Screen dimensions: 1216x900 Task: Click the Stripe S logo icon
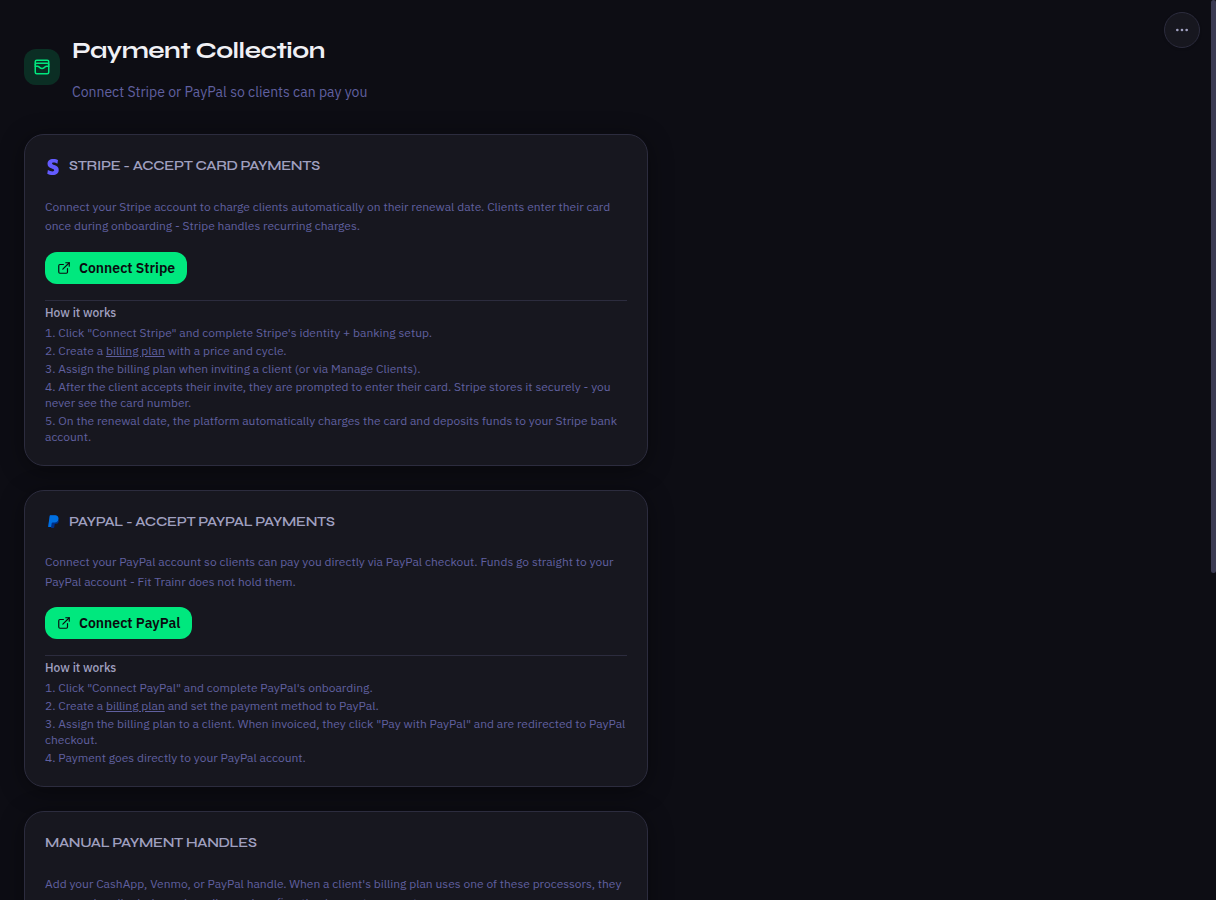tap(53, 166)
